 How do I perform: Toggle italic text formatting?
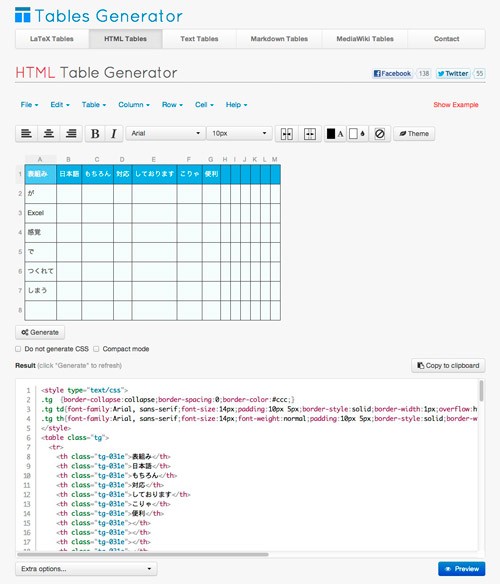[114, 133]
